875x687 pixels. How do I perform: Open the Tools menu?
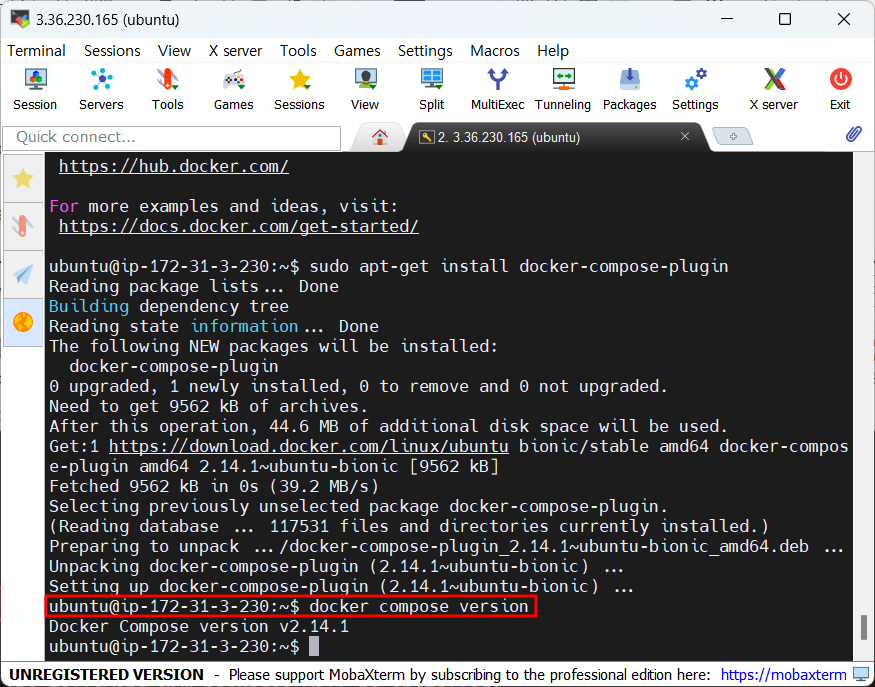click(298, 51)
